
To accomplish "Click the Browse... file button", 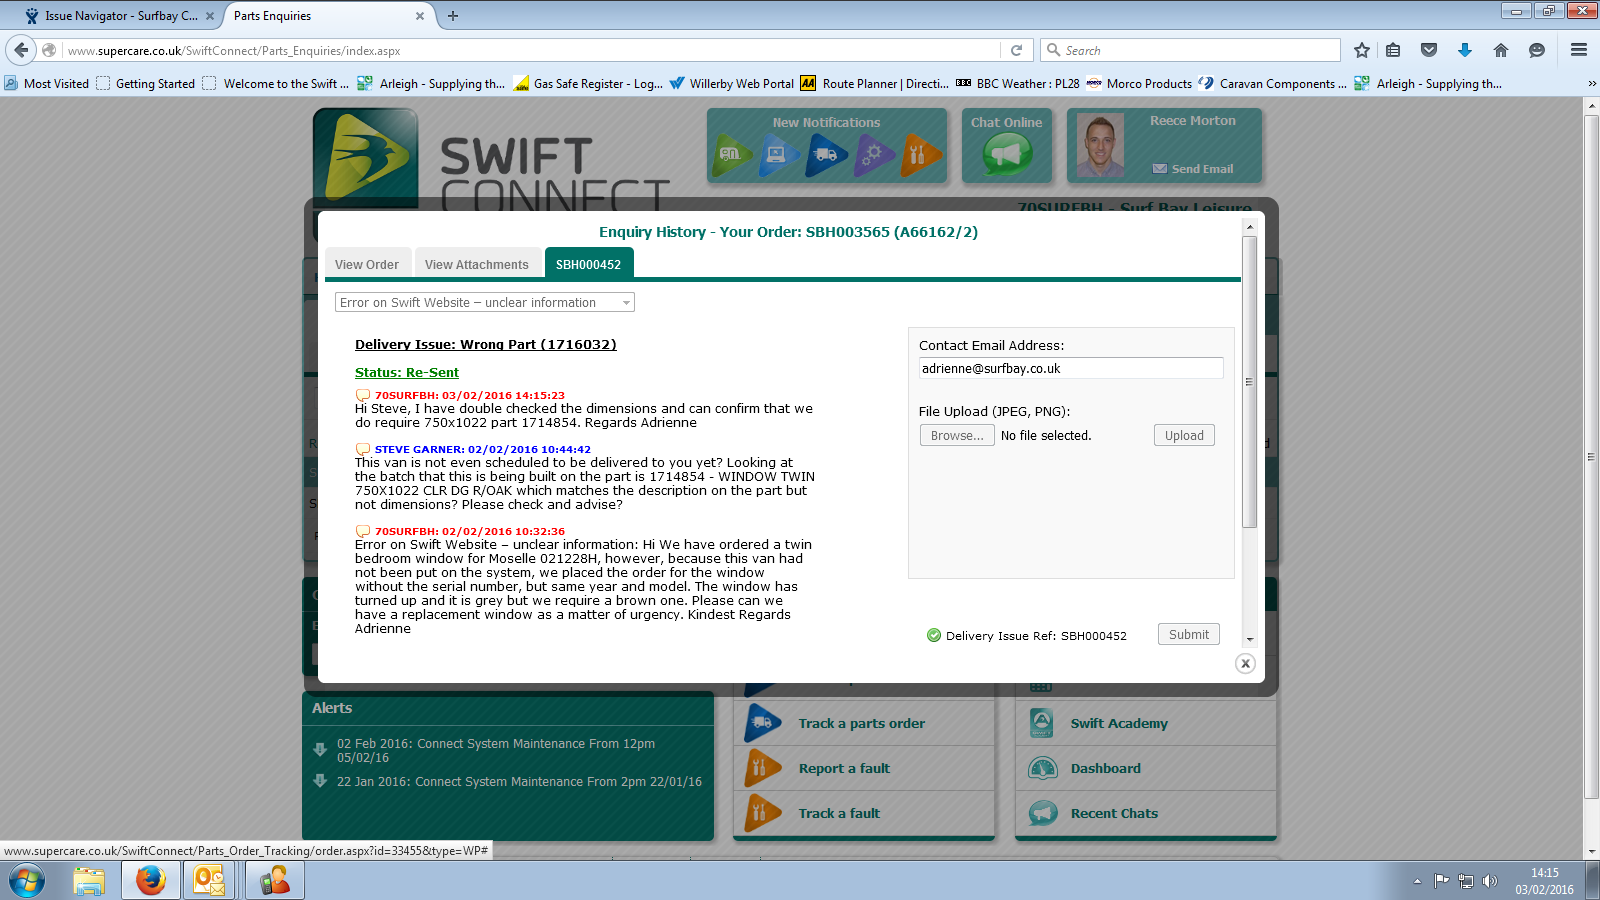I will pos(957,435).
